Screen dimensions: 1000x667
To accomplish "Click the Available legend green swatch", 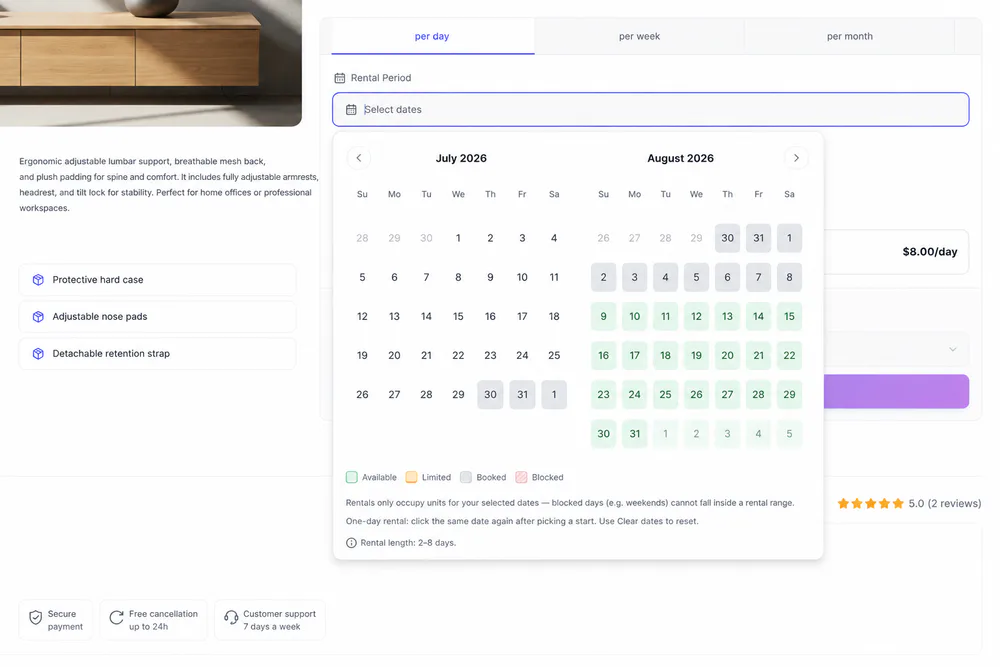I will click(351, 478).
